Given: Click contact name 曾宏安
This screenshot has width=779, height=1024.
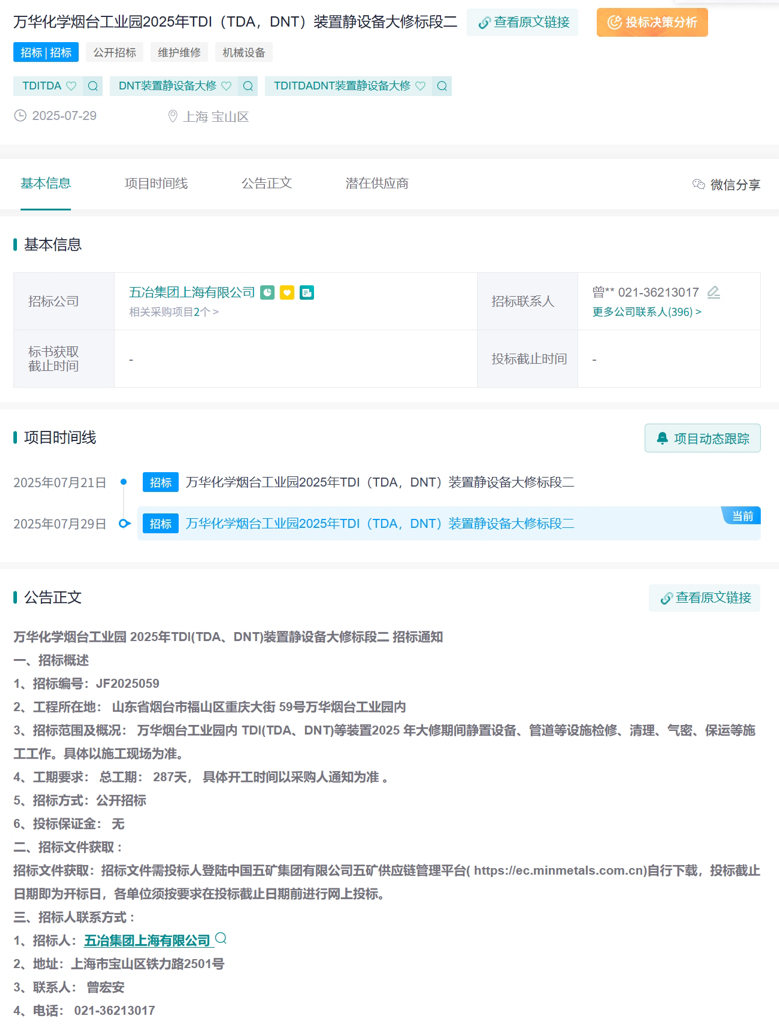Looking at the screenshot, I should [105, 987].
